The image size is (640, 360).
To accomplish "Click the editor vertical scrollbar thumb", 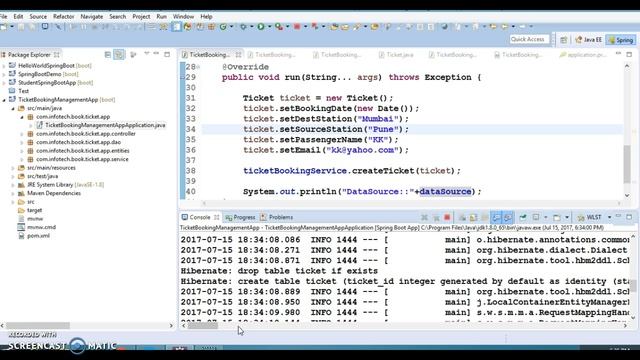I will (627, 164).
